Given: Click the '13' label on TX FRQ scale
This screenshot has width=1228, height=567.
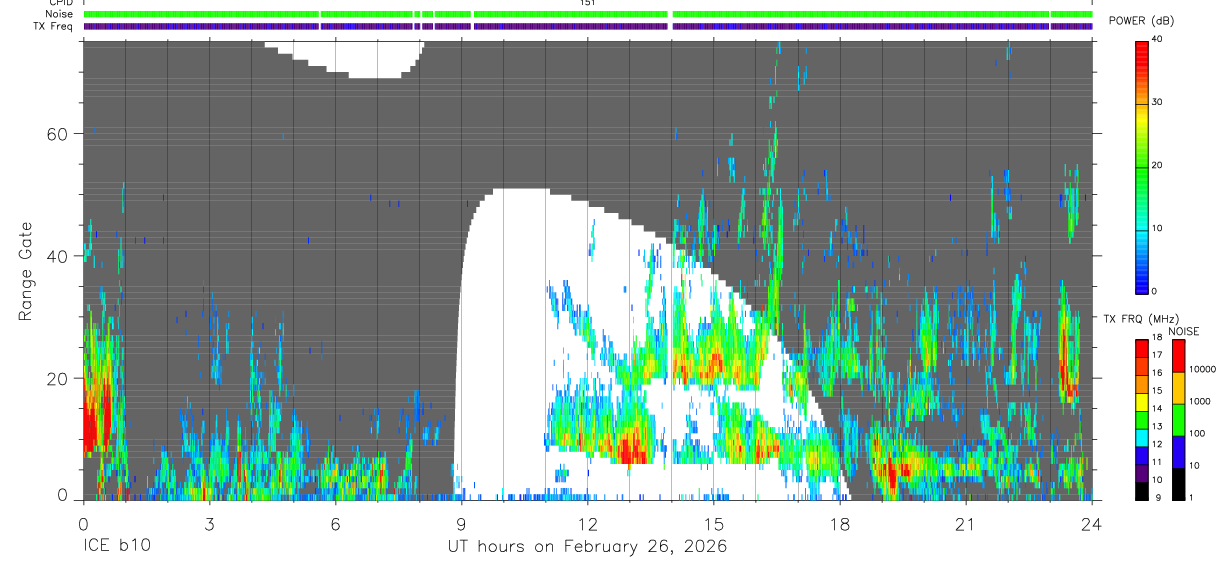Looking at the screenshot, I should coord(1158,426).
